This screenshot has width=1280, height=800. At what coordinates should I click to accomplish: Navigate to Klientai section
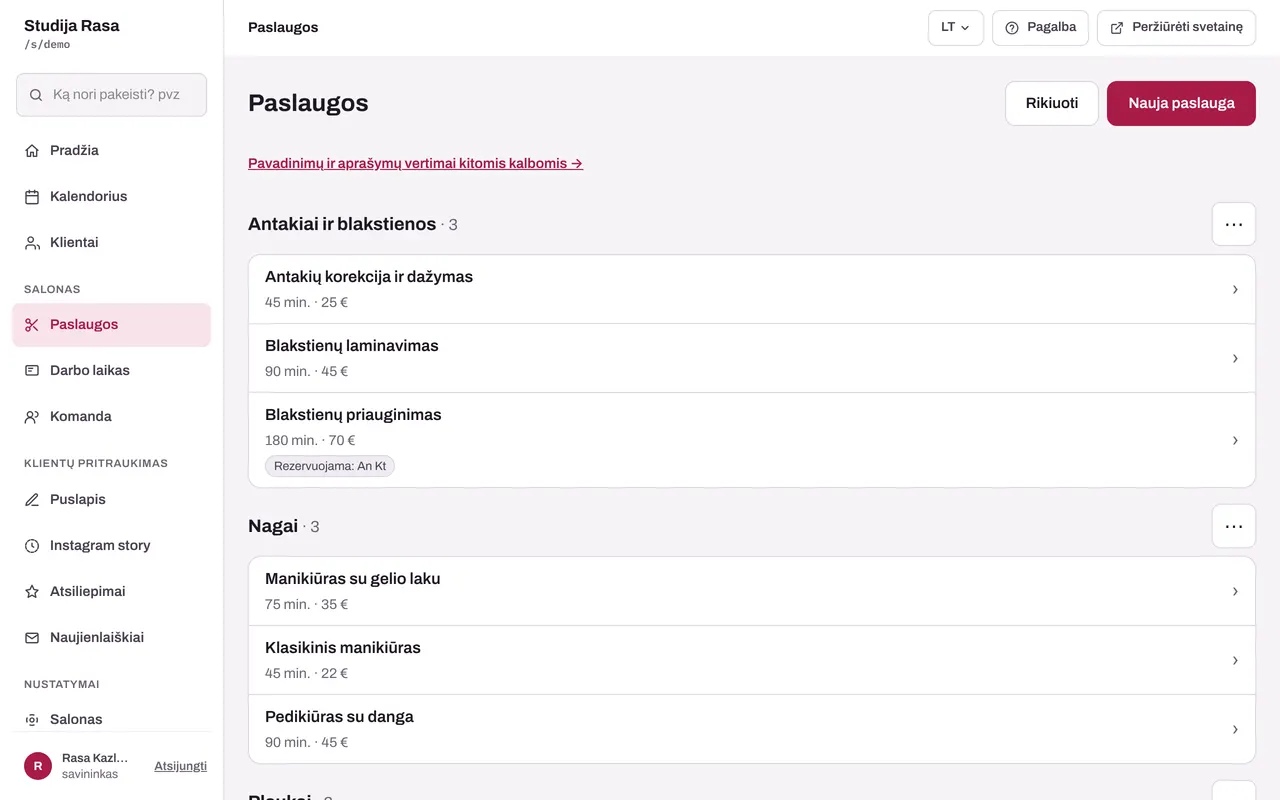(111, 243)
